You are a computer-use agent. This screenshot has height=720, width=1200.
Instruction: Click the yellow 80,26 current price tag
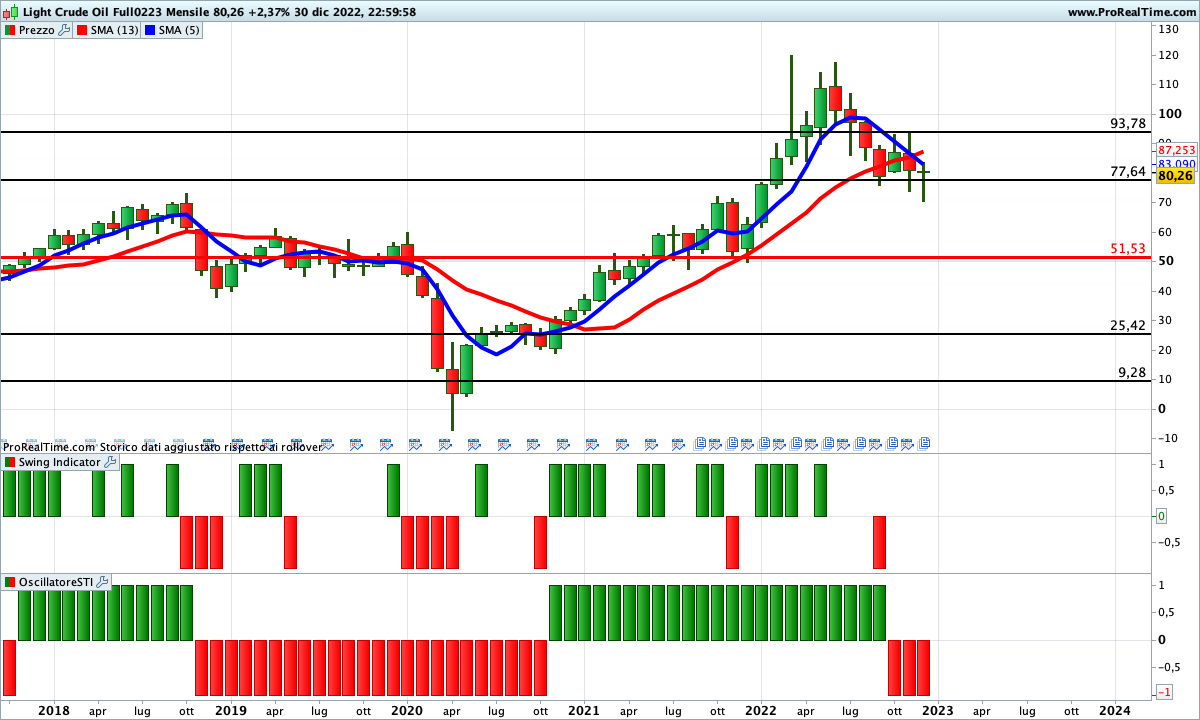point(1174,176)
